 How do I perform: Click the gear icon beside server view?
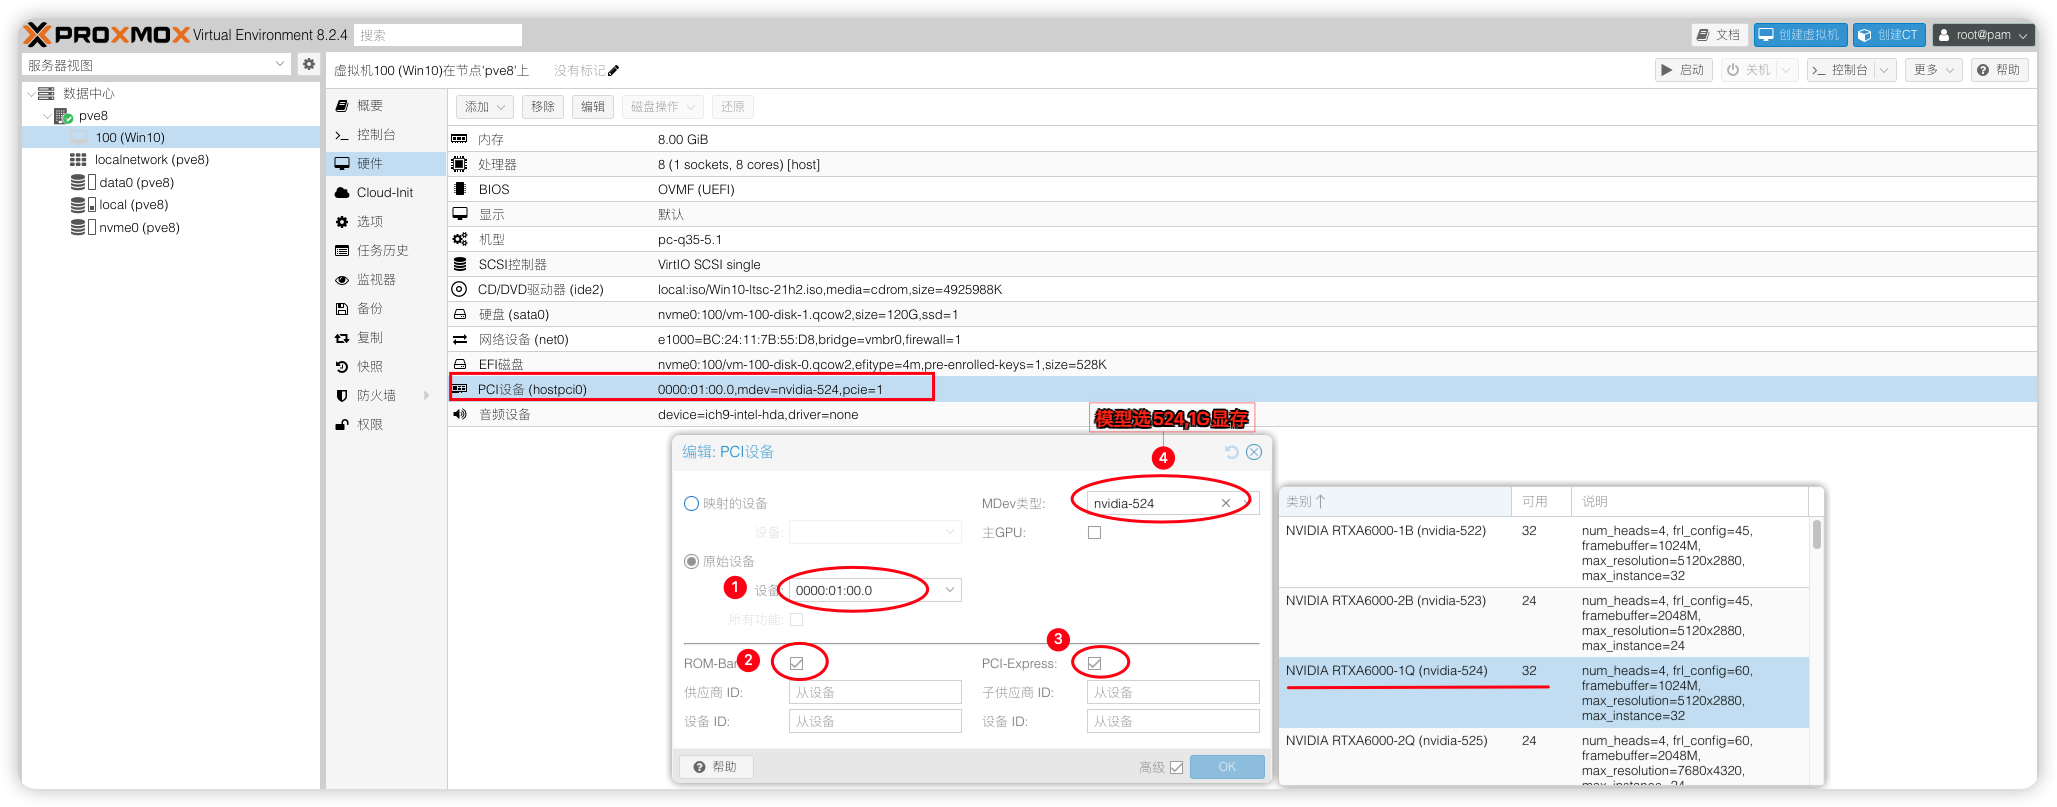click(x=309, y=64)
